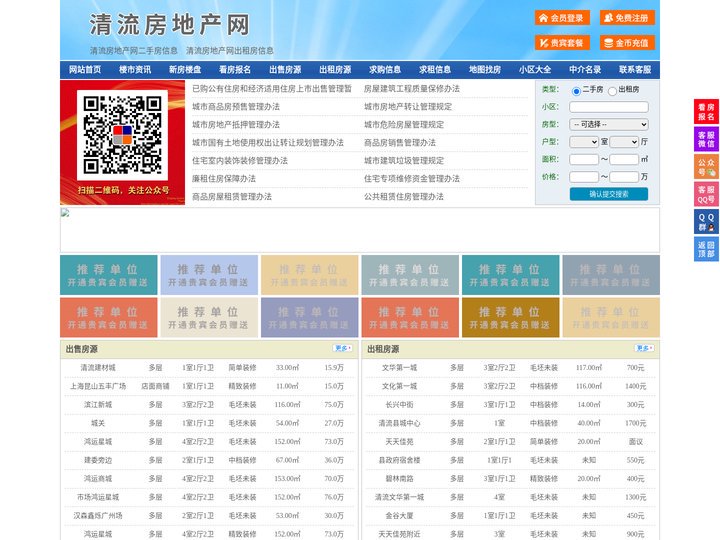The width and height of the screenshot is (720, 540).
Task: Click the maximum 价格 input field
Action: coord(624,177)
